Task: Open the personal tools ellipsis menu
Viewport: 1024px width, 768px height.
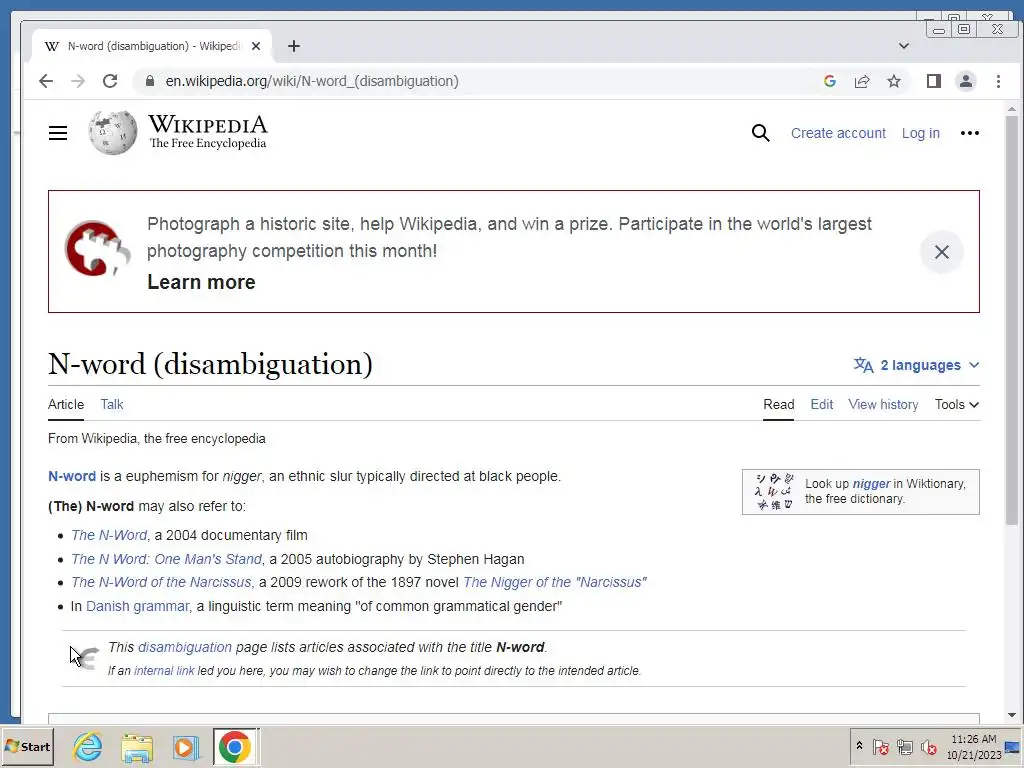Action: [970, 133]
